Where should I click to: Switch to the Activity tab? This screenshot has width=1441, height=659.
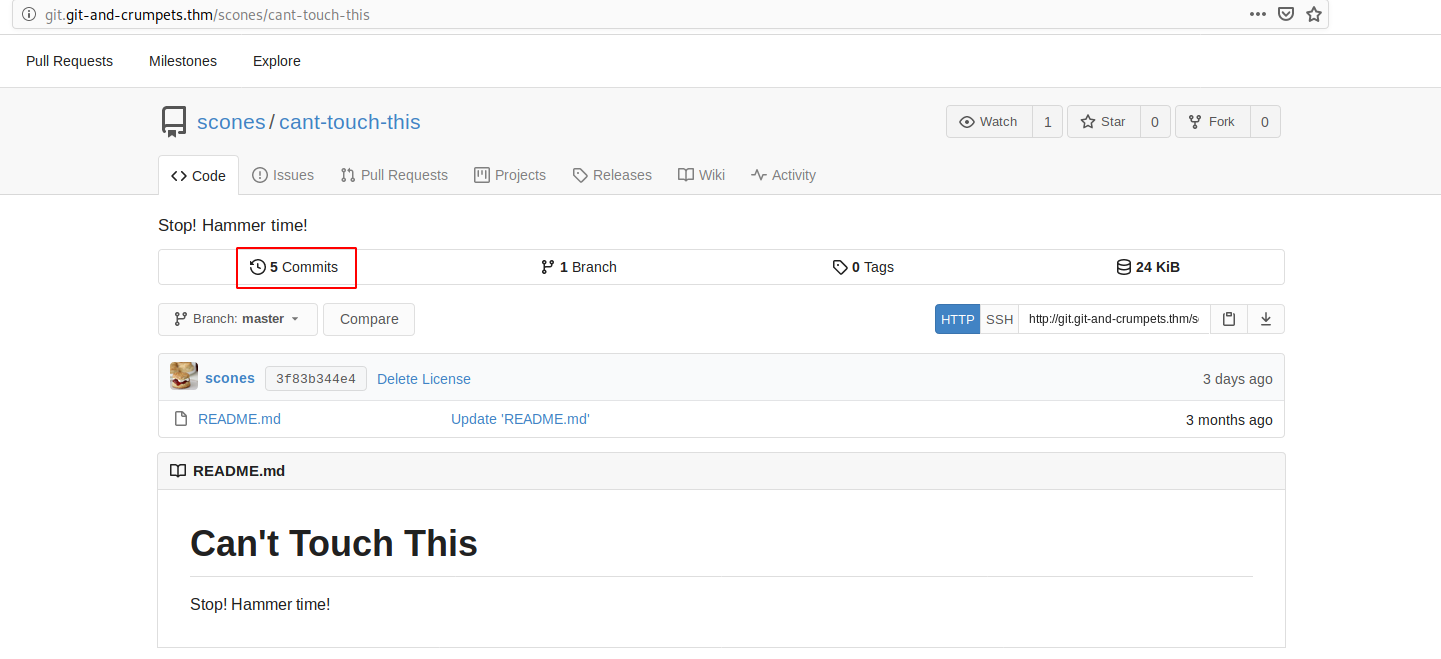[x=784, y=175]
